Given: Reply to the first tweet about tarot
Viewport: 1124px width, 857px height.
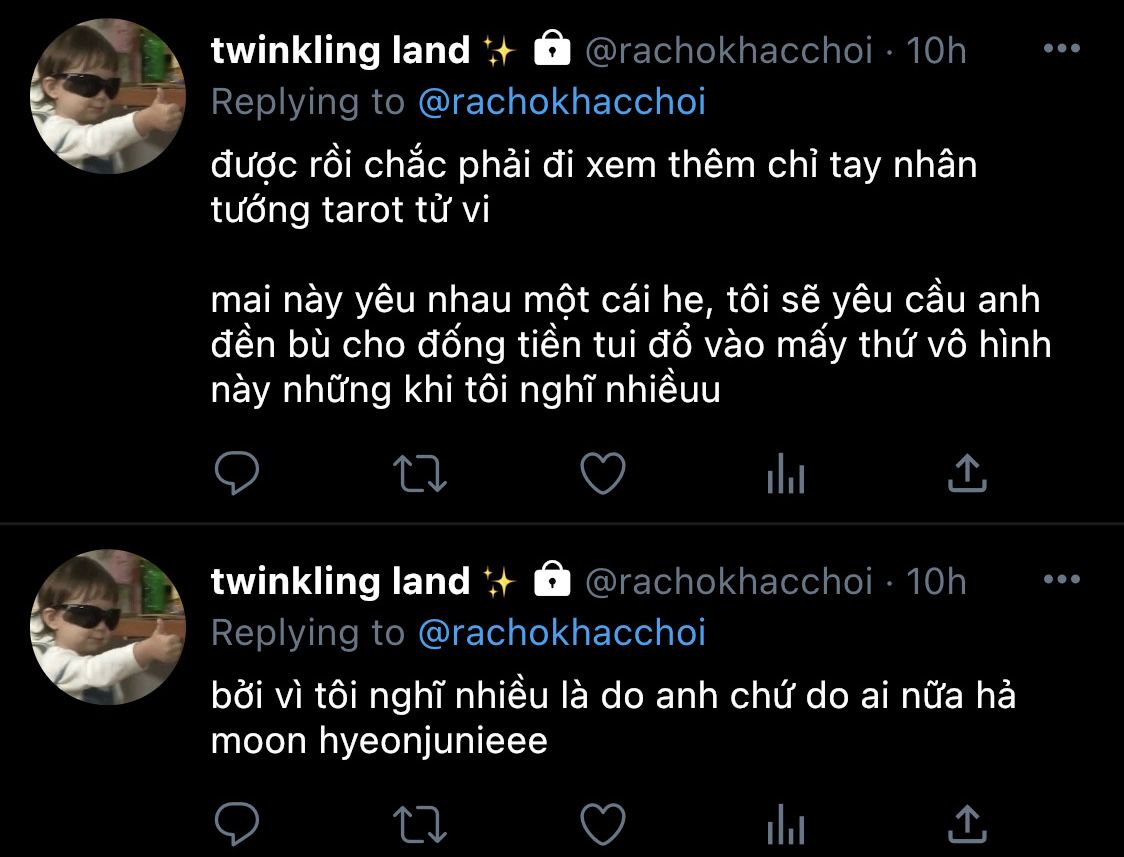Looking at the screenshot, I should [237, 474].
